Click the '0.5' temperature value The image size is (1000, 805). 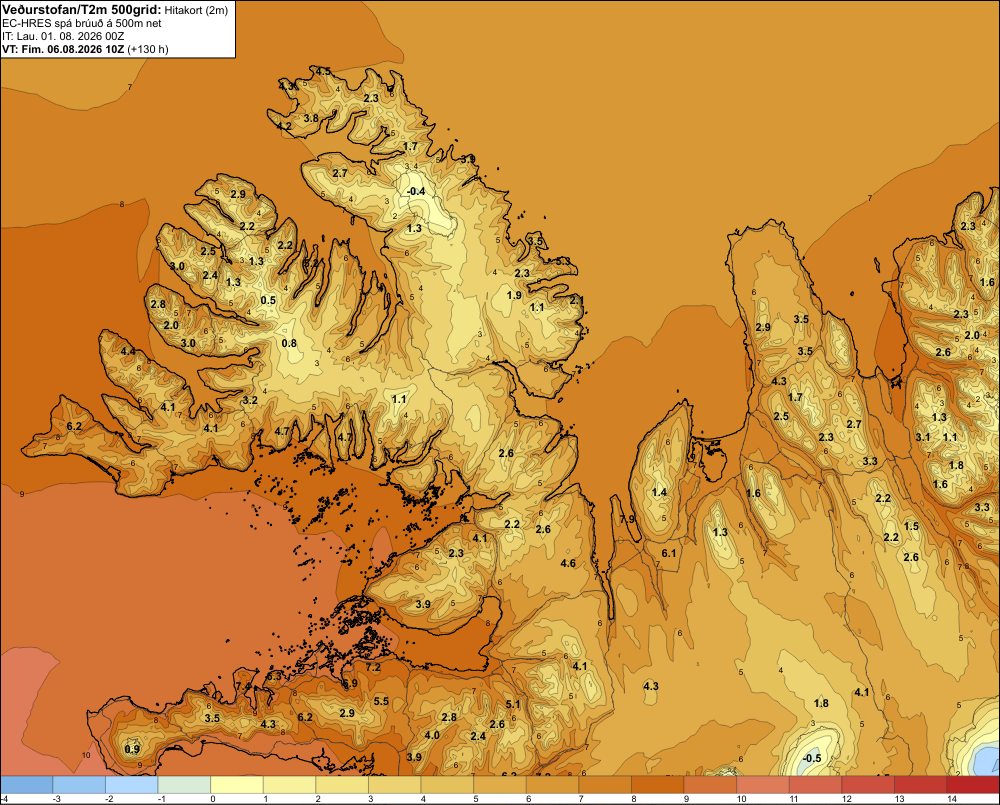click(x=268, y=300)
